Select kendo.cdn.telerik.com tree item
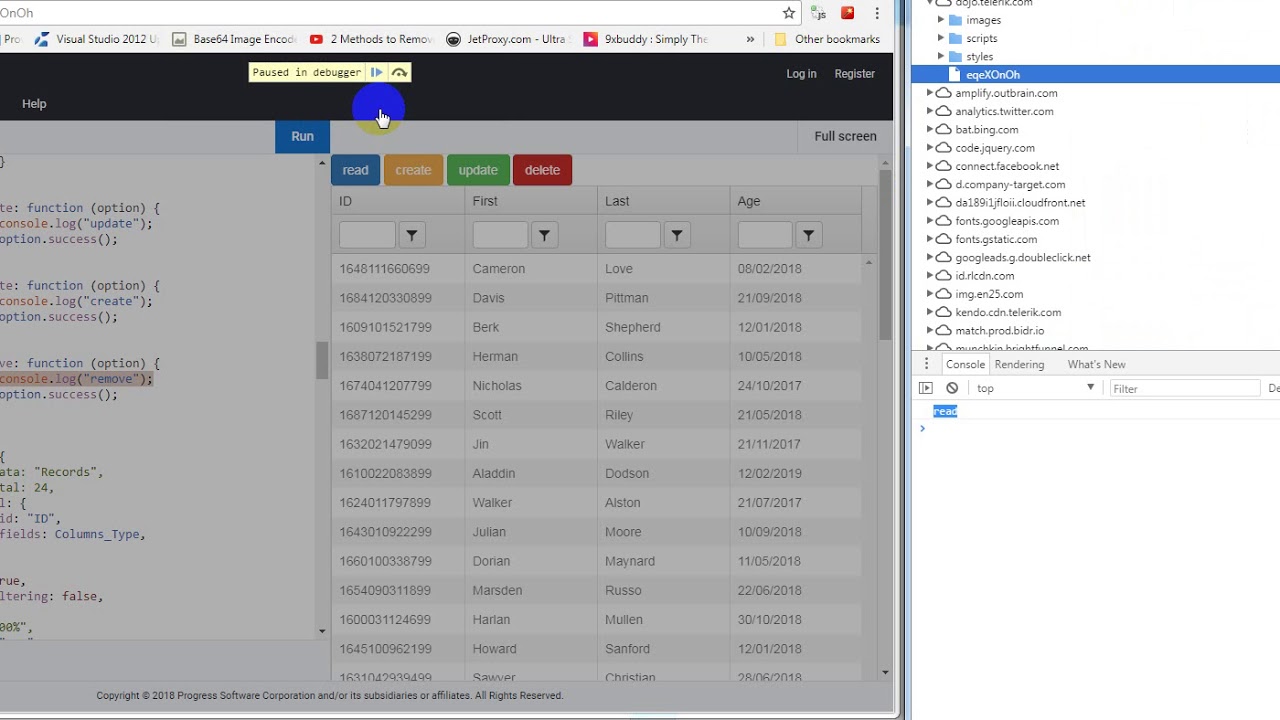This screenshot has height=720, width=1280. pos(1007,312)
